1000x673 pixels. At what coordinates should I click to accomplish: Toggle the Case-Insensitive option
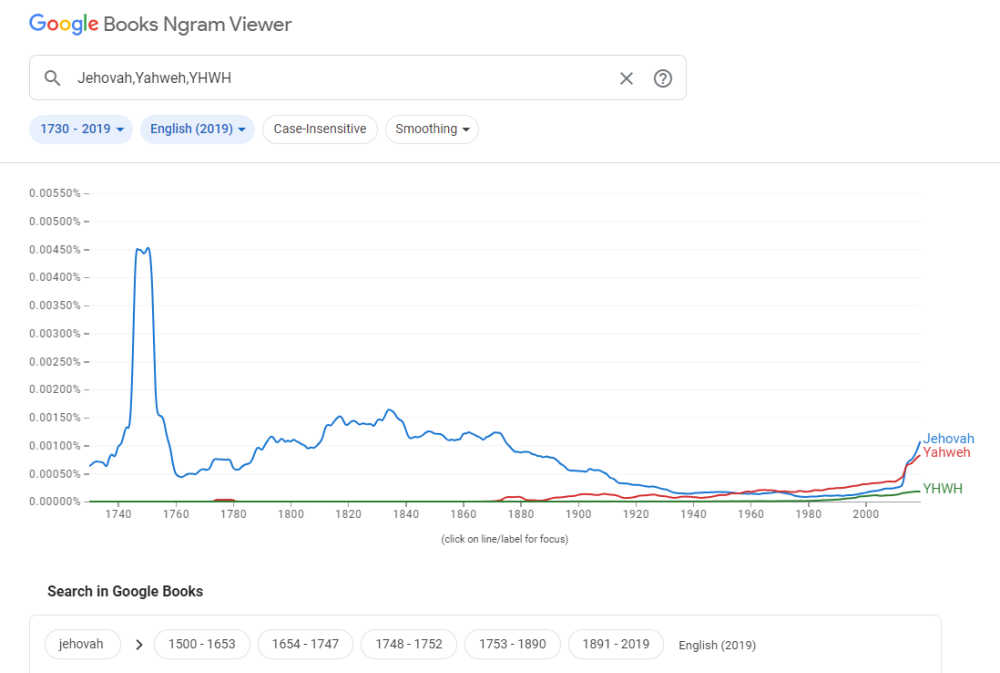tap(320, 129)
